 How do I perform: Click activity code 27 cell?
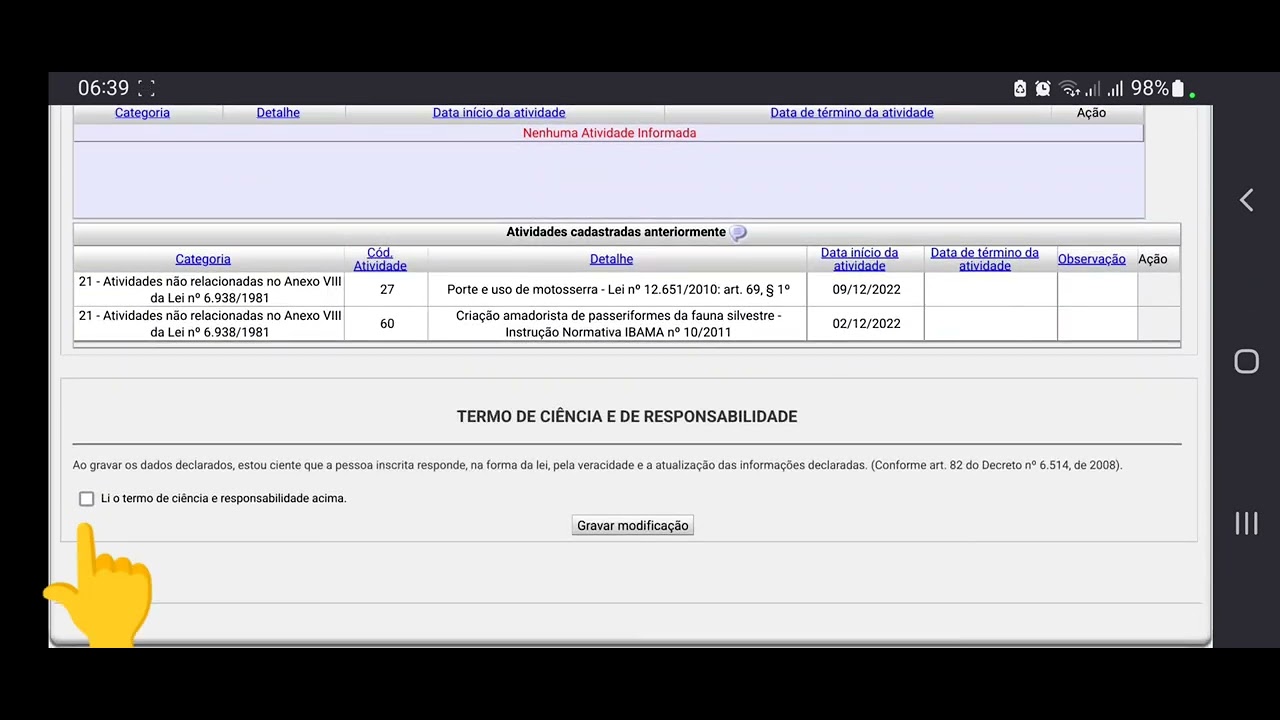387,290
